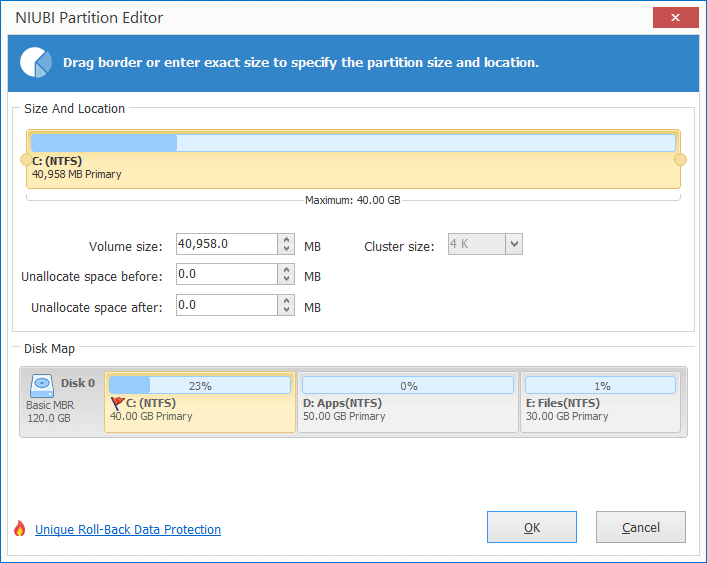The width and height of the screenshot is (707, 563).
Task: Increase Unallocate space after with the up arrow
Action: pyautogui.click(x=286, y=300)
